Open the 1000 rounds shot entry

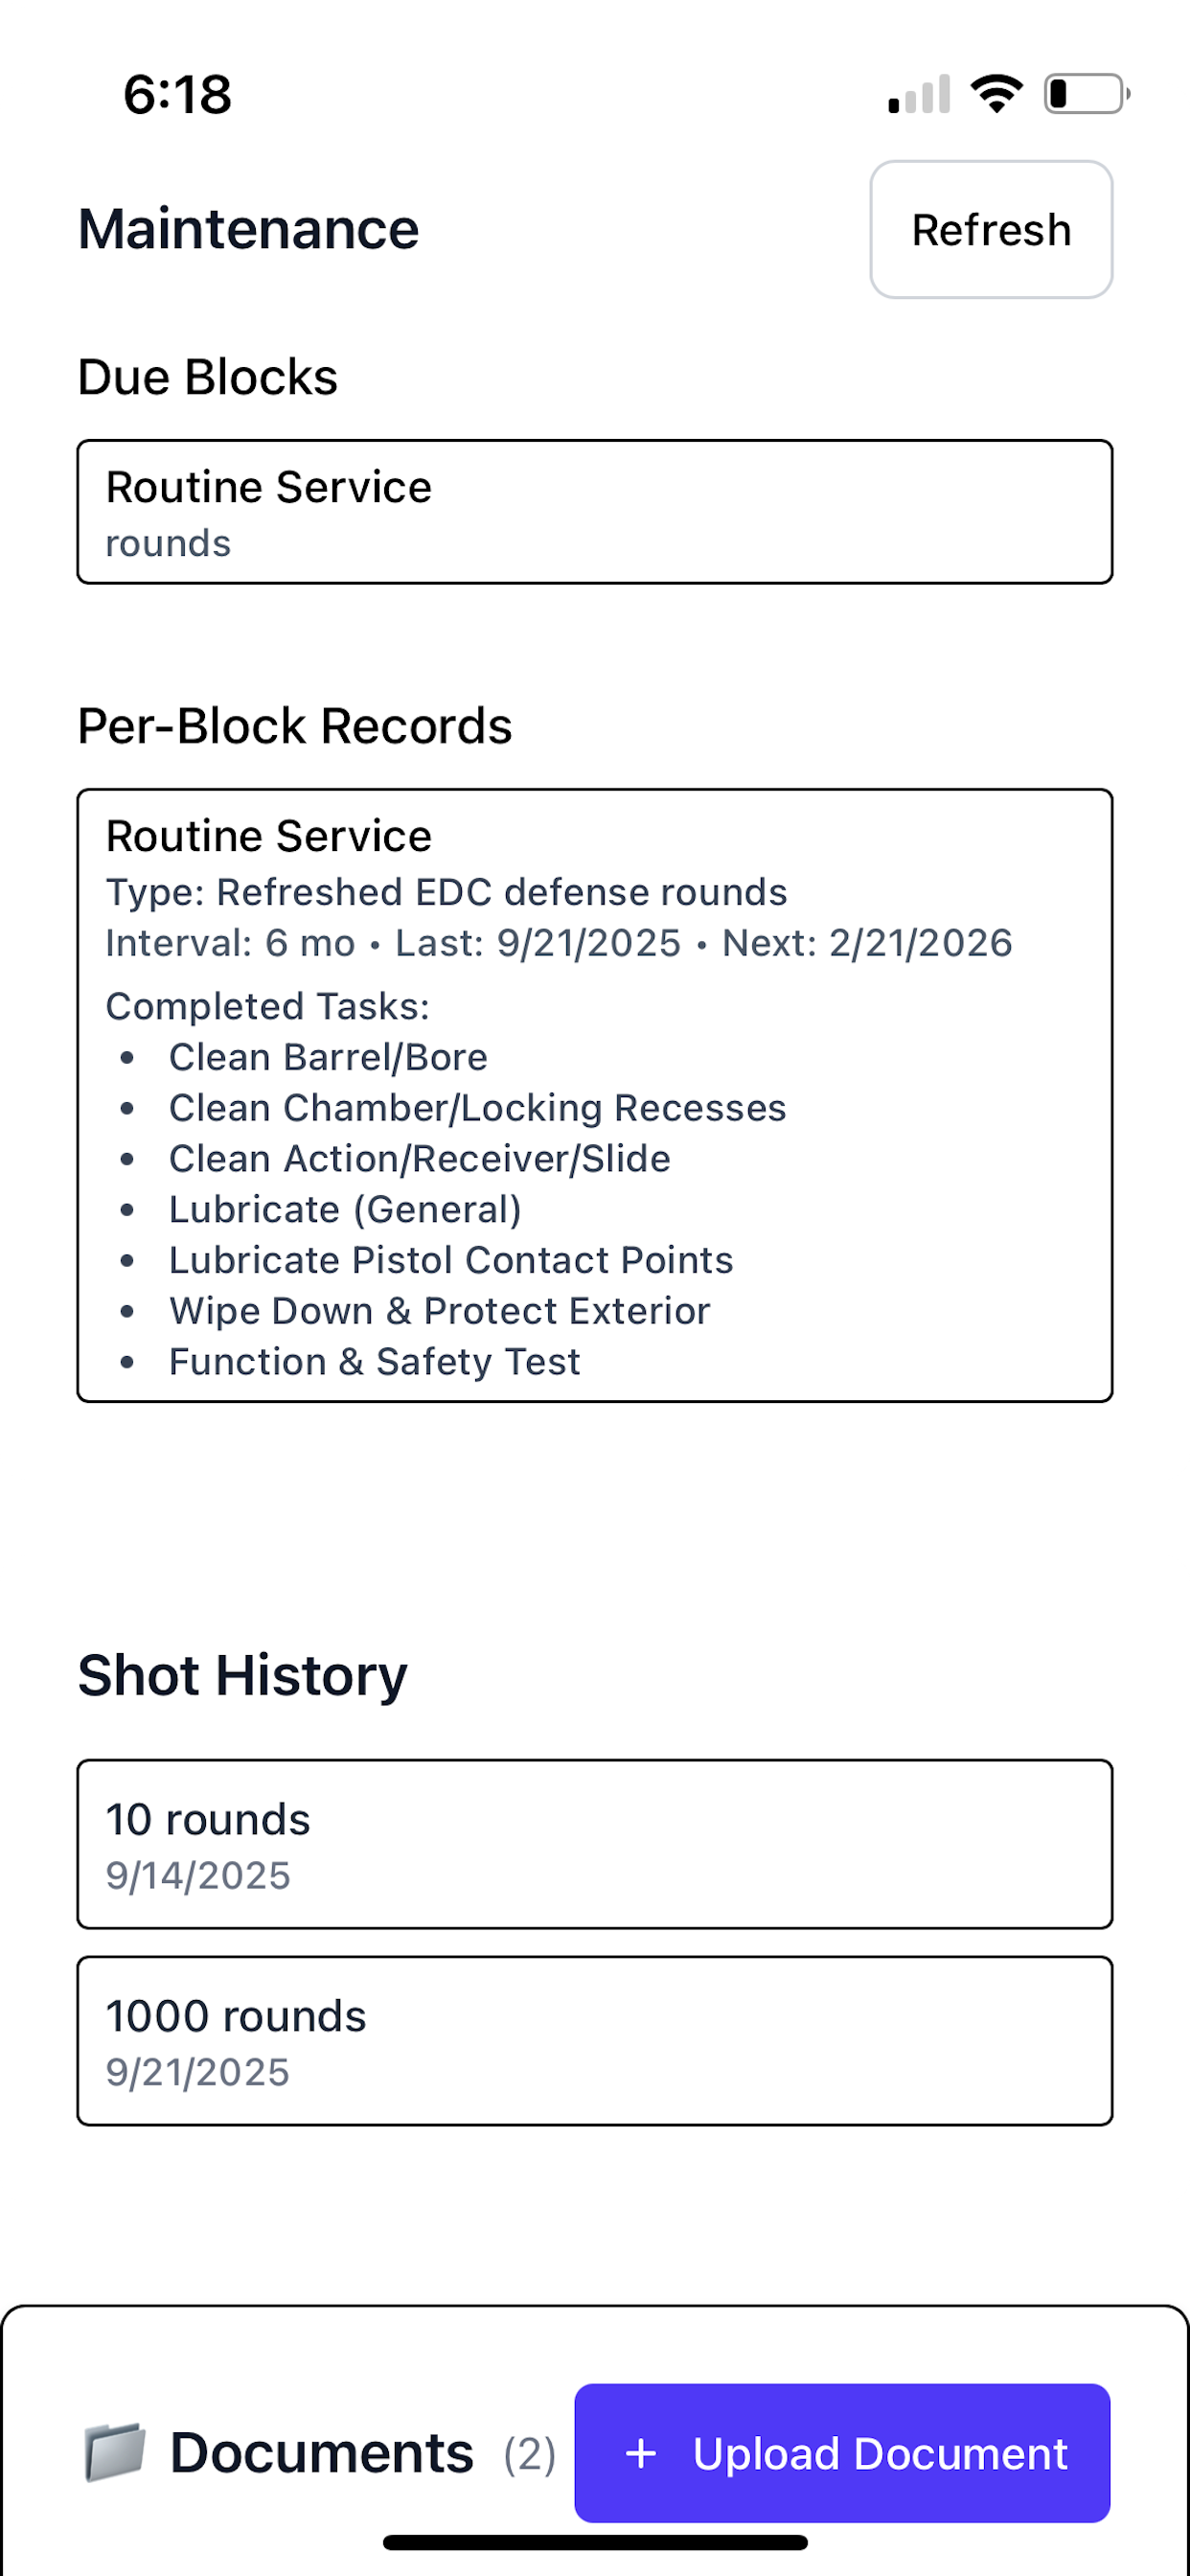[x=595, y=2041]
